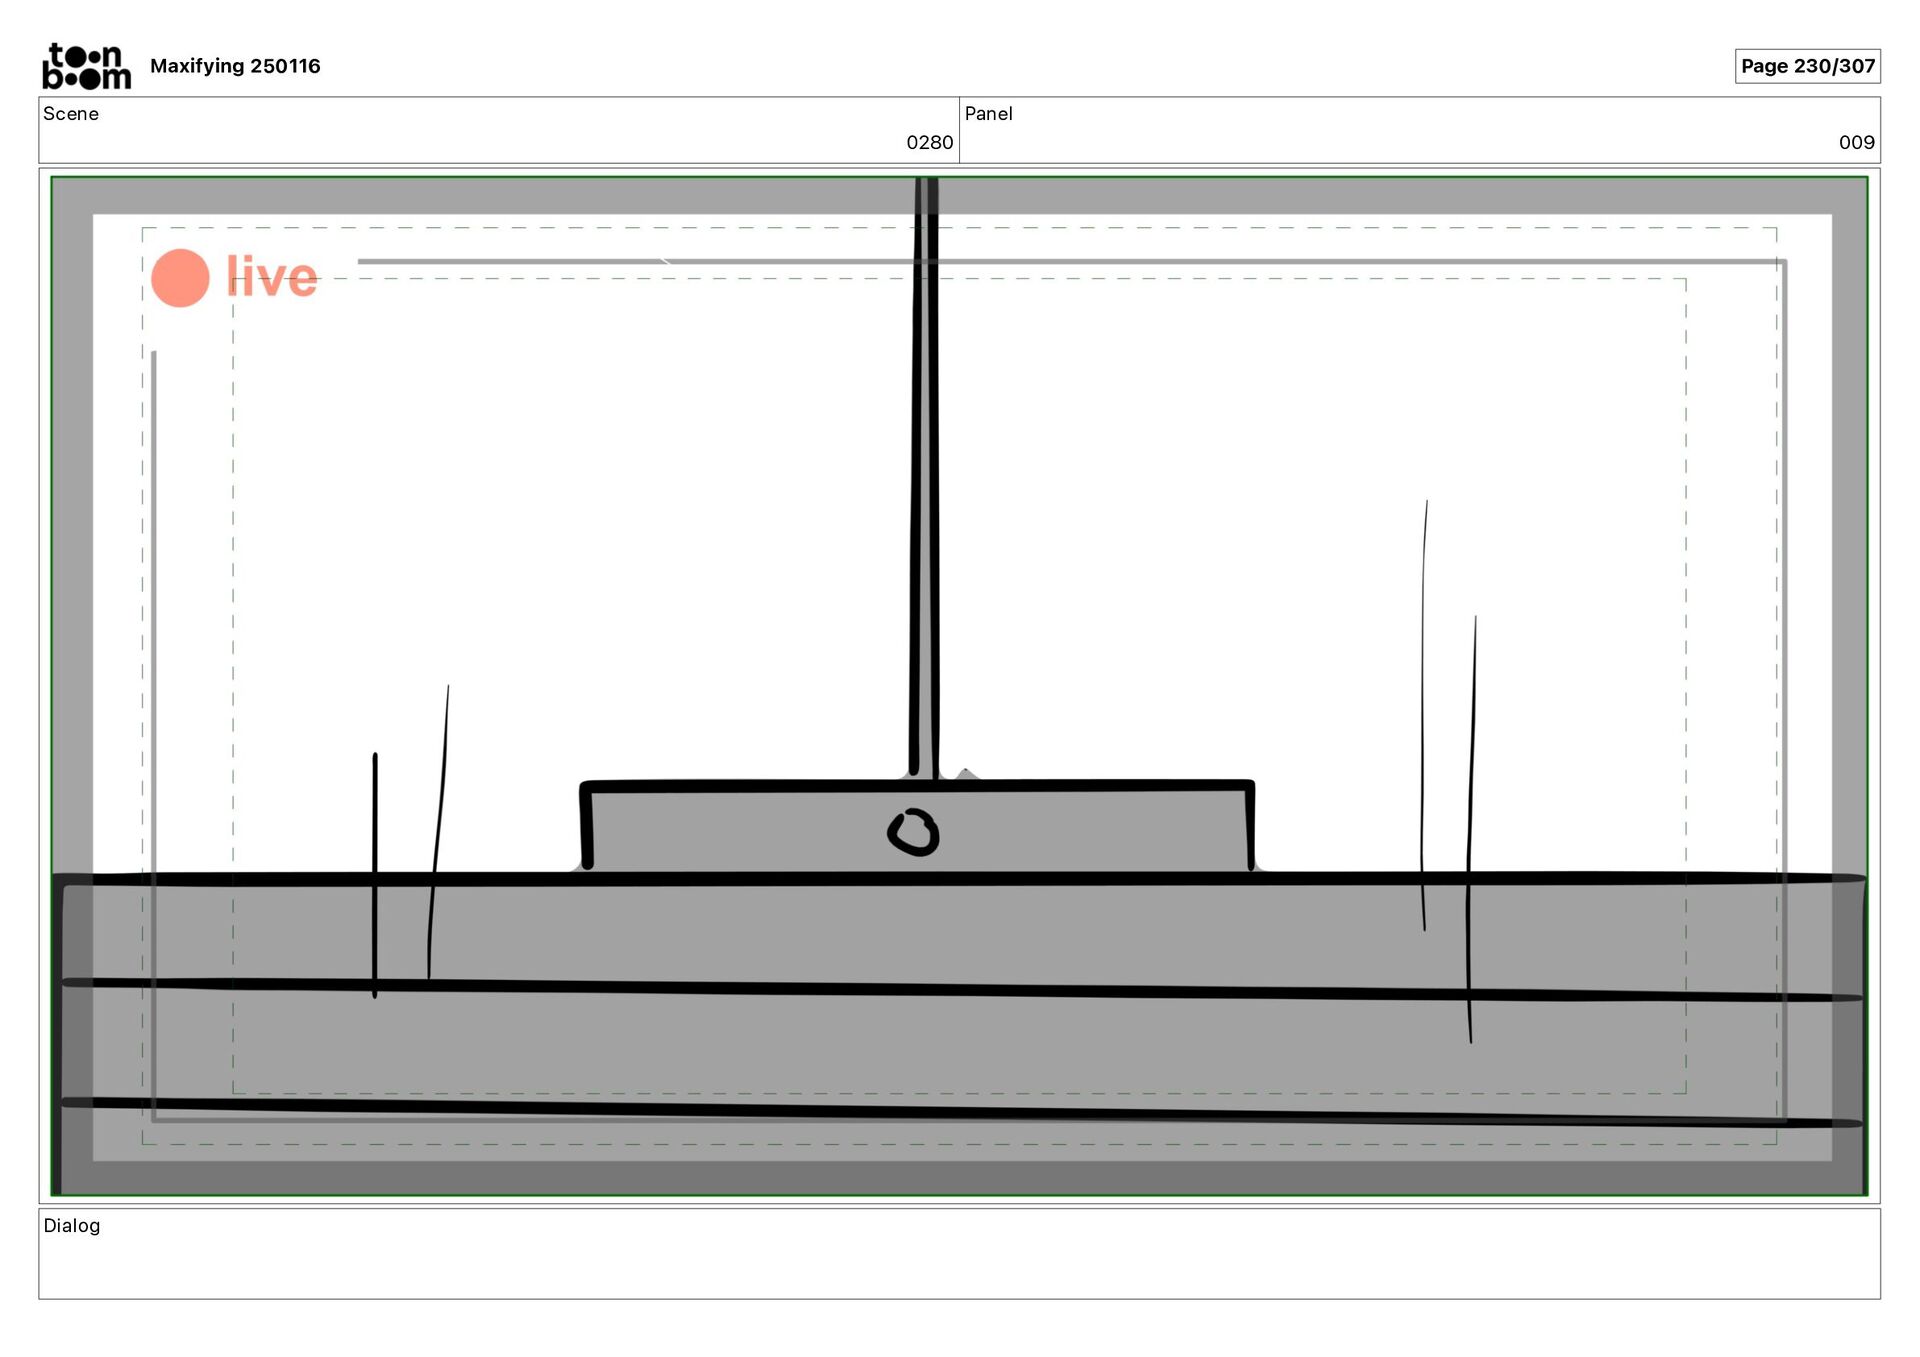This screenshot has height=1357, width=1920.
Task: Click inside the empty Dialog field
Action: (x=960, y=1265)
